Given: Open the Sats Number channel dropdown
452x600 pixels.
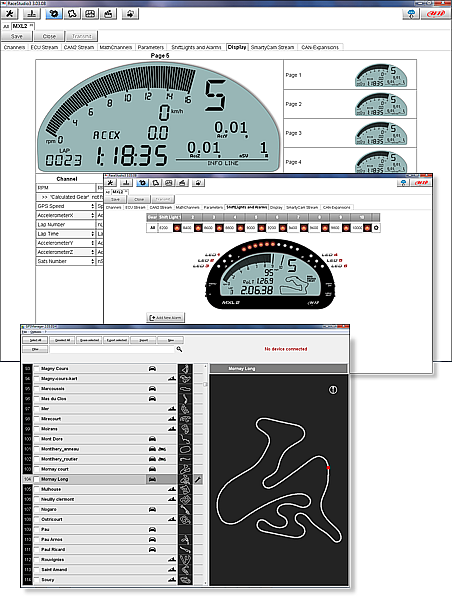Looking at the screenshot, I should point(65,261).
